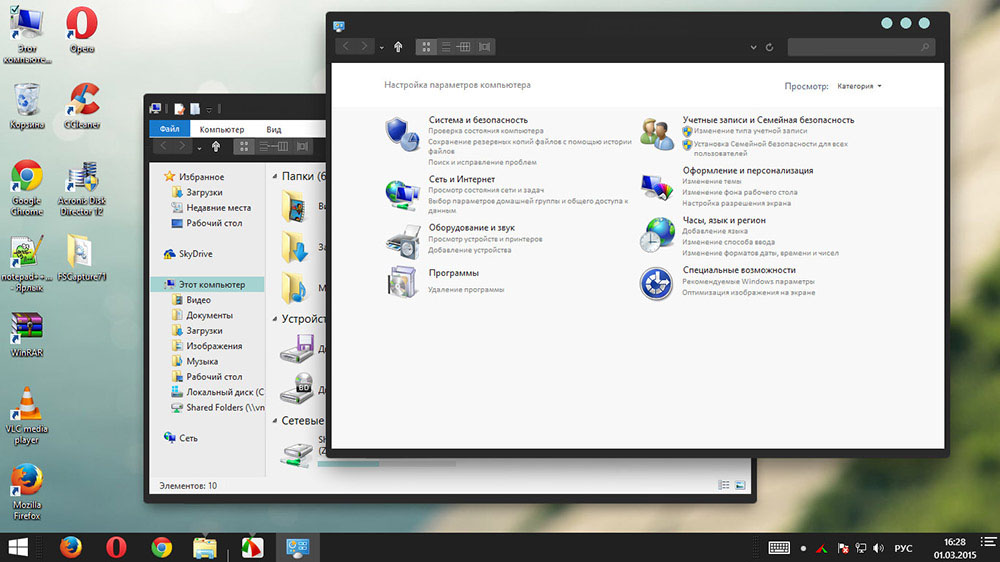Click the Сеть и Интернет globe icon
This screenshot has height=562, width=1000.
tap(402, 192)
